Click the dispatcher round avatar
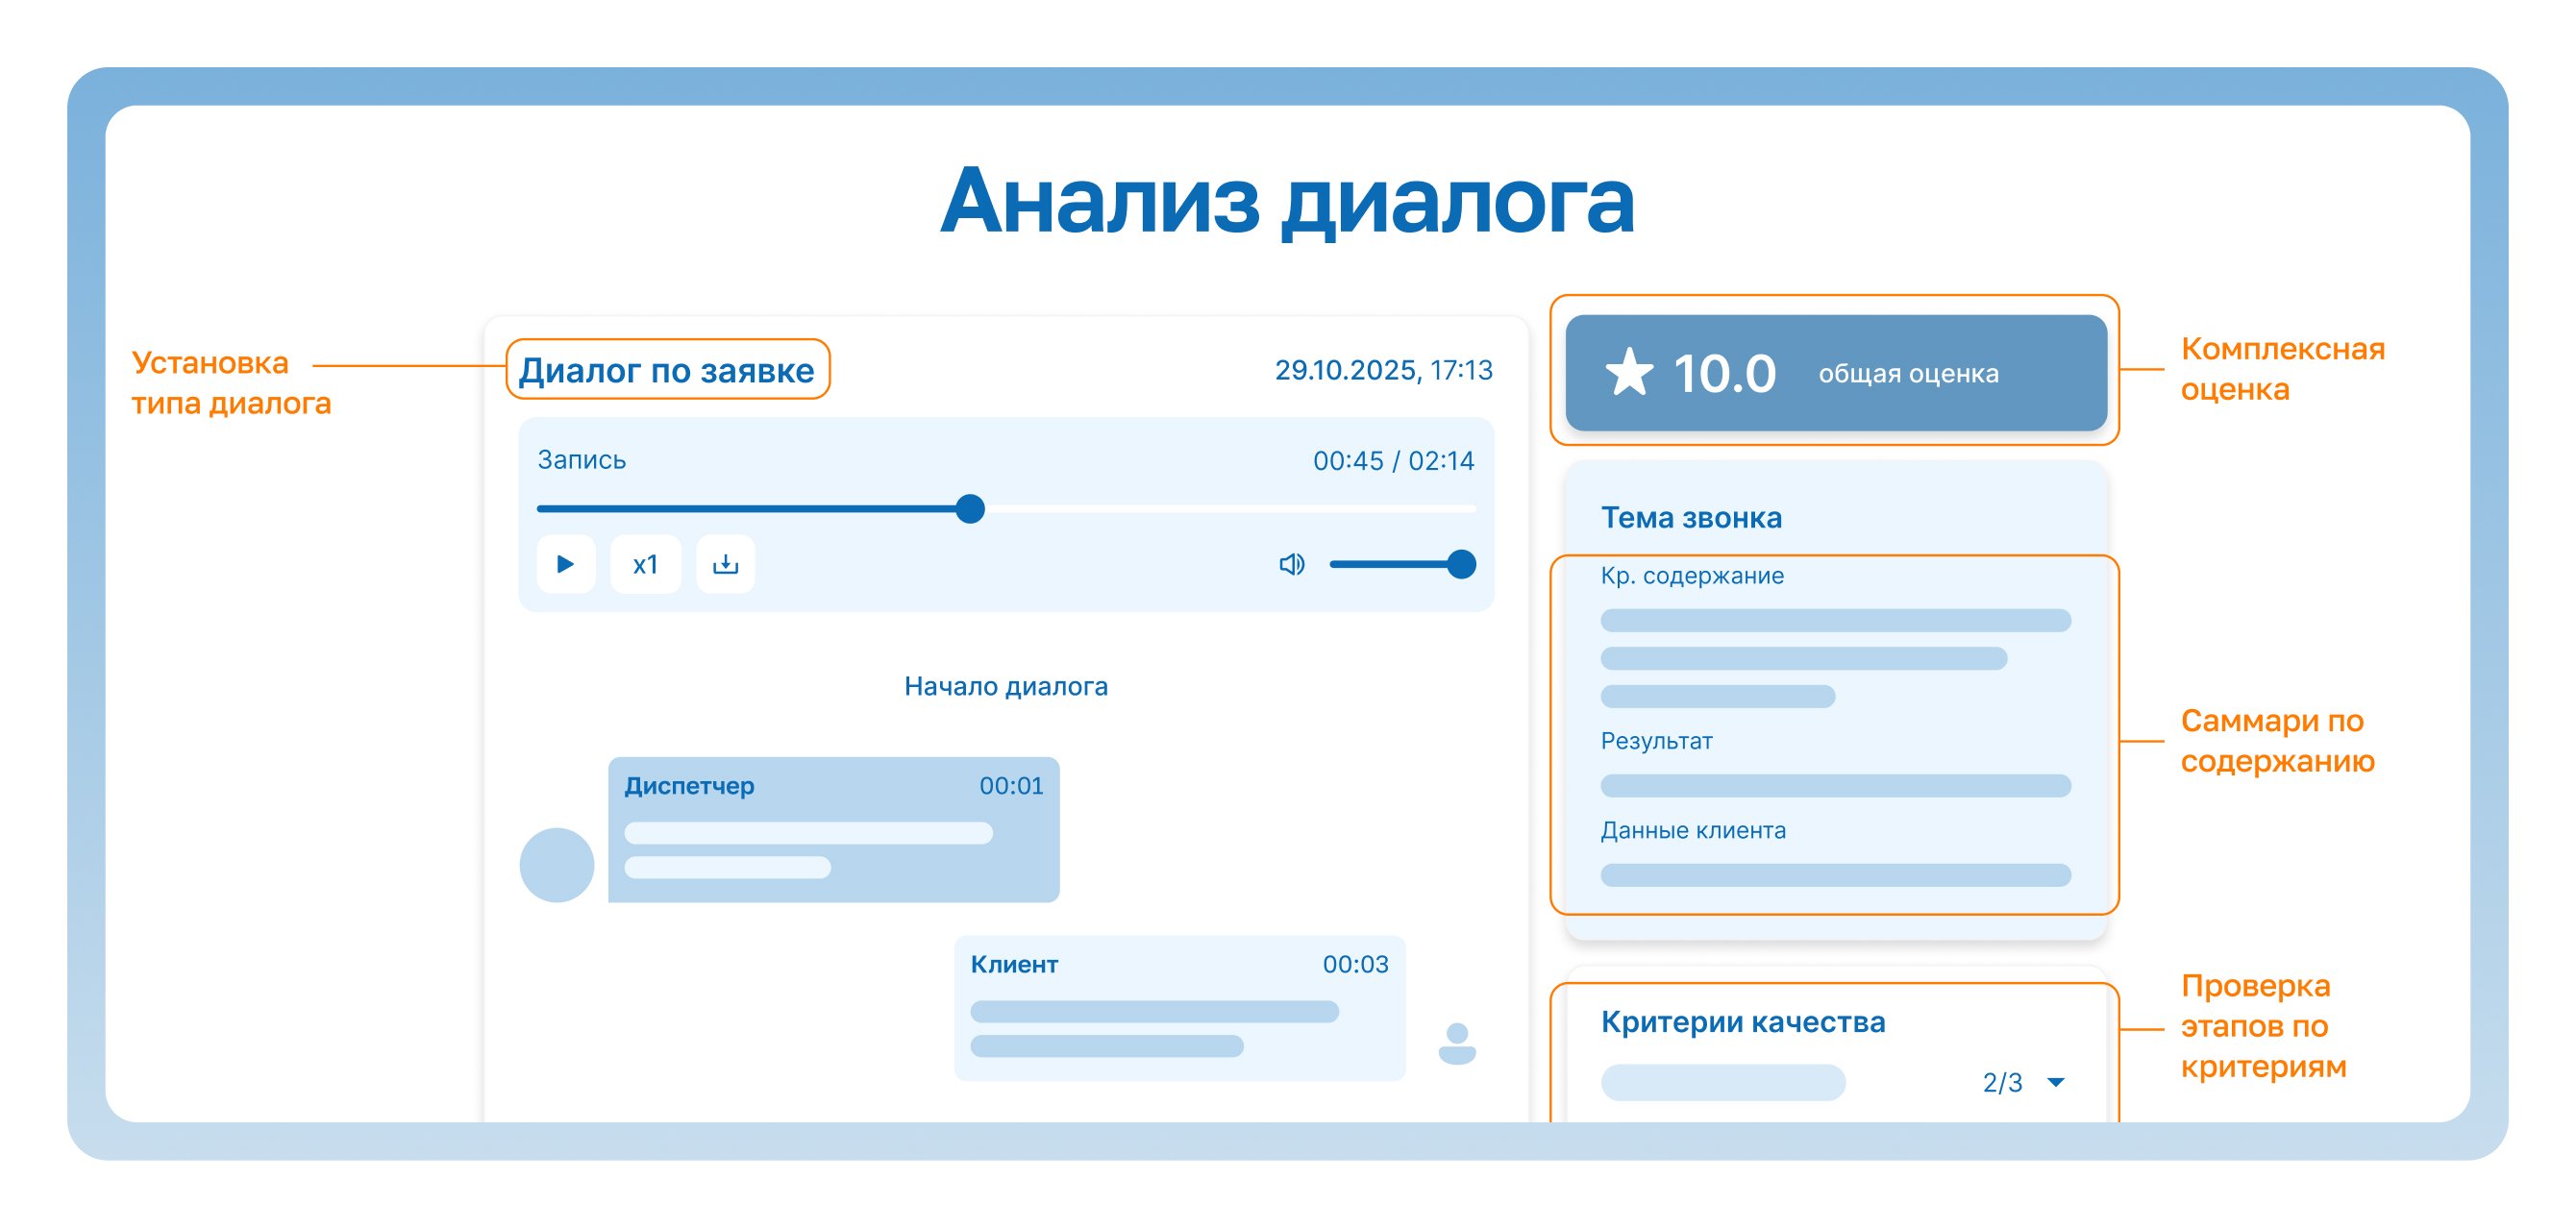The width and height of the screenshot is (2576, 1228). (x=556, y=865)
